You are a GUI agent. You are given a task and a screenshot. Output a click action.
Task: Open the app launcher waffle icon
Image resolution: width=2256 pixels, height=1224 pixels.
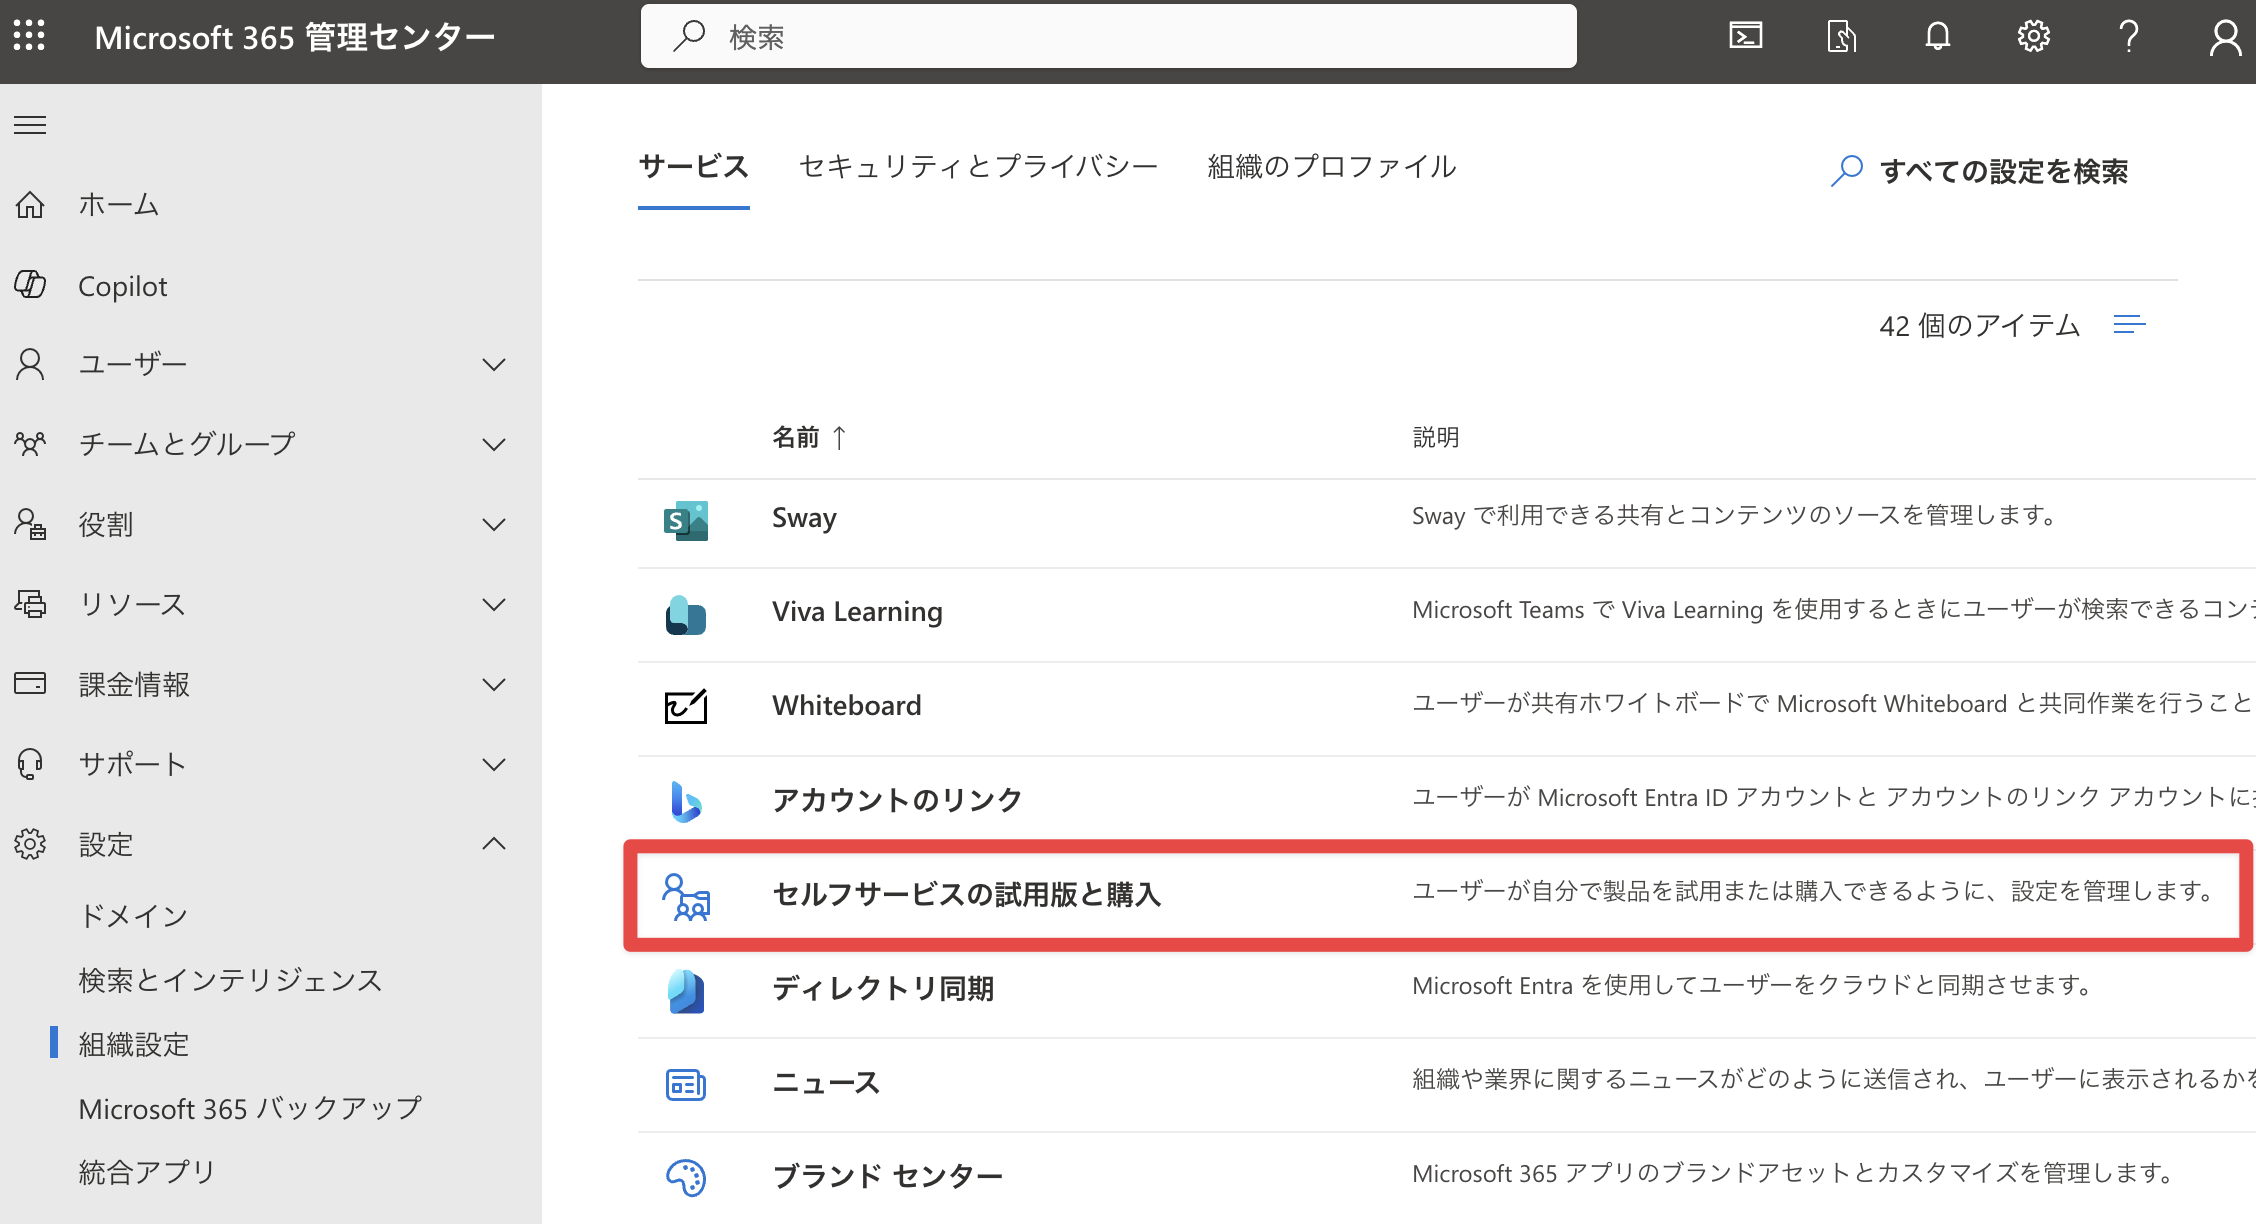[29, 36]
